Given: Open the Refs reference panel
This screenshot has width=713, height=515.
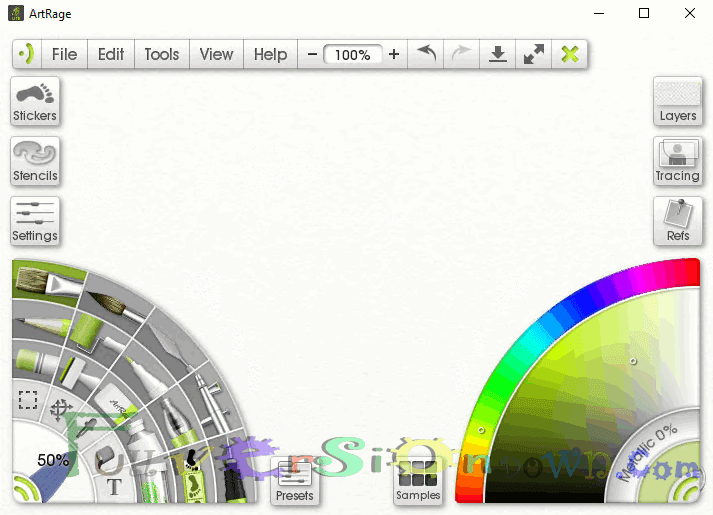Looking at the screenshot, I should (678, 221).
